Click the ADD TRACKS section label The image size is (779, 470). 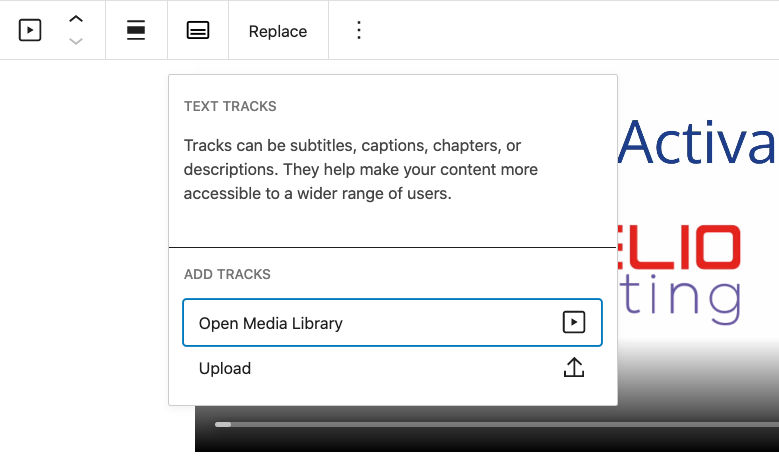point(227,274)
